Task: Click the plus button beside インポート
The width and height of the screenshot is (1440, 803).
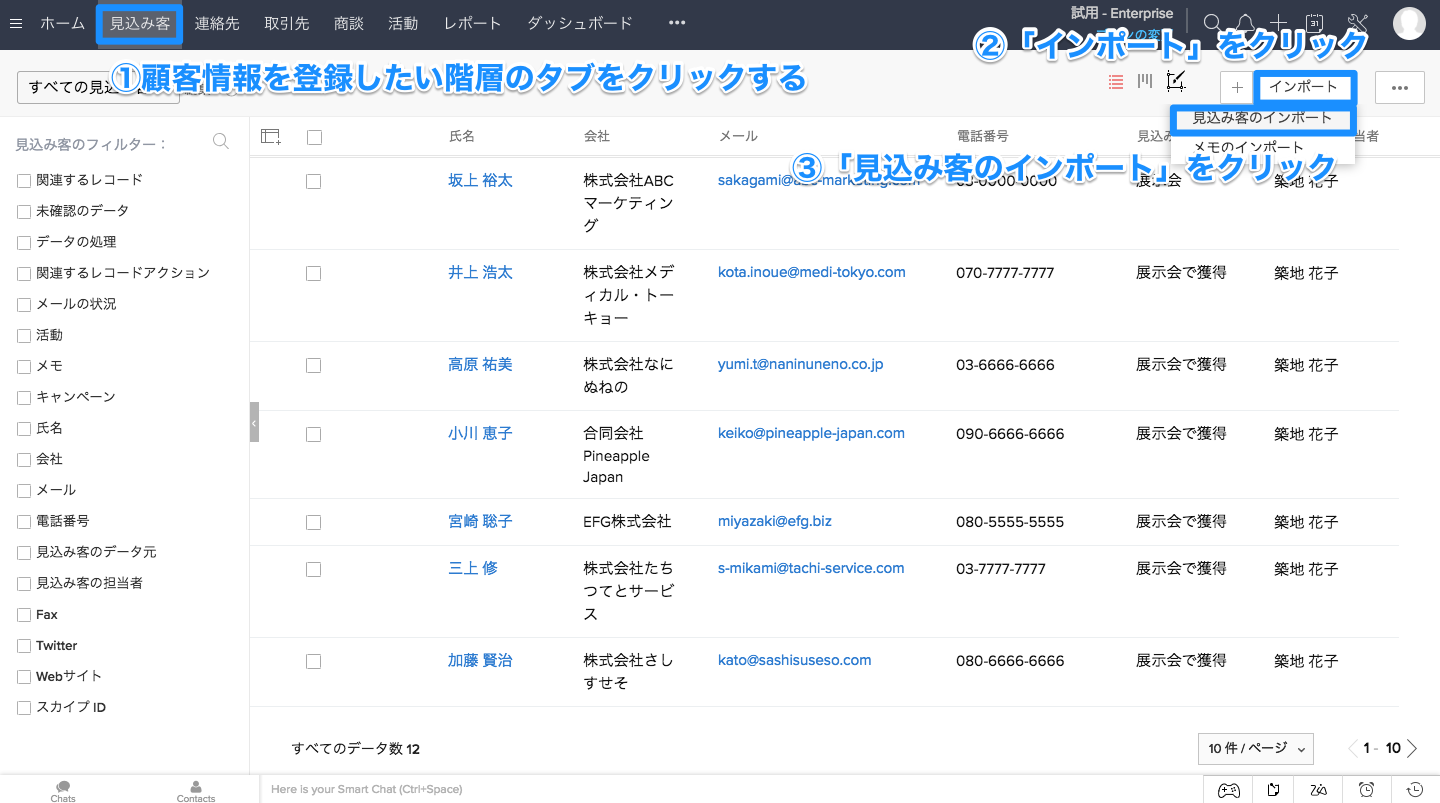Action: [x=1237, y=88]
